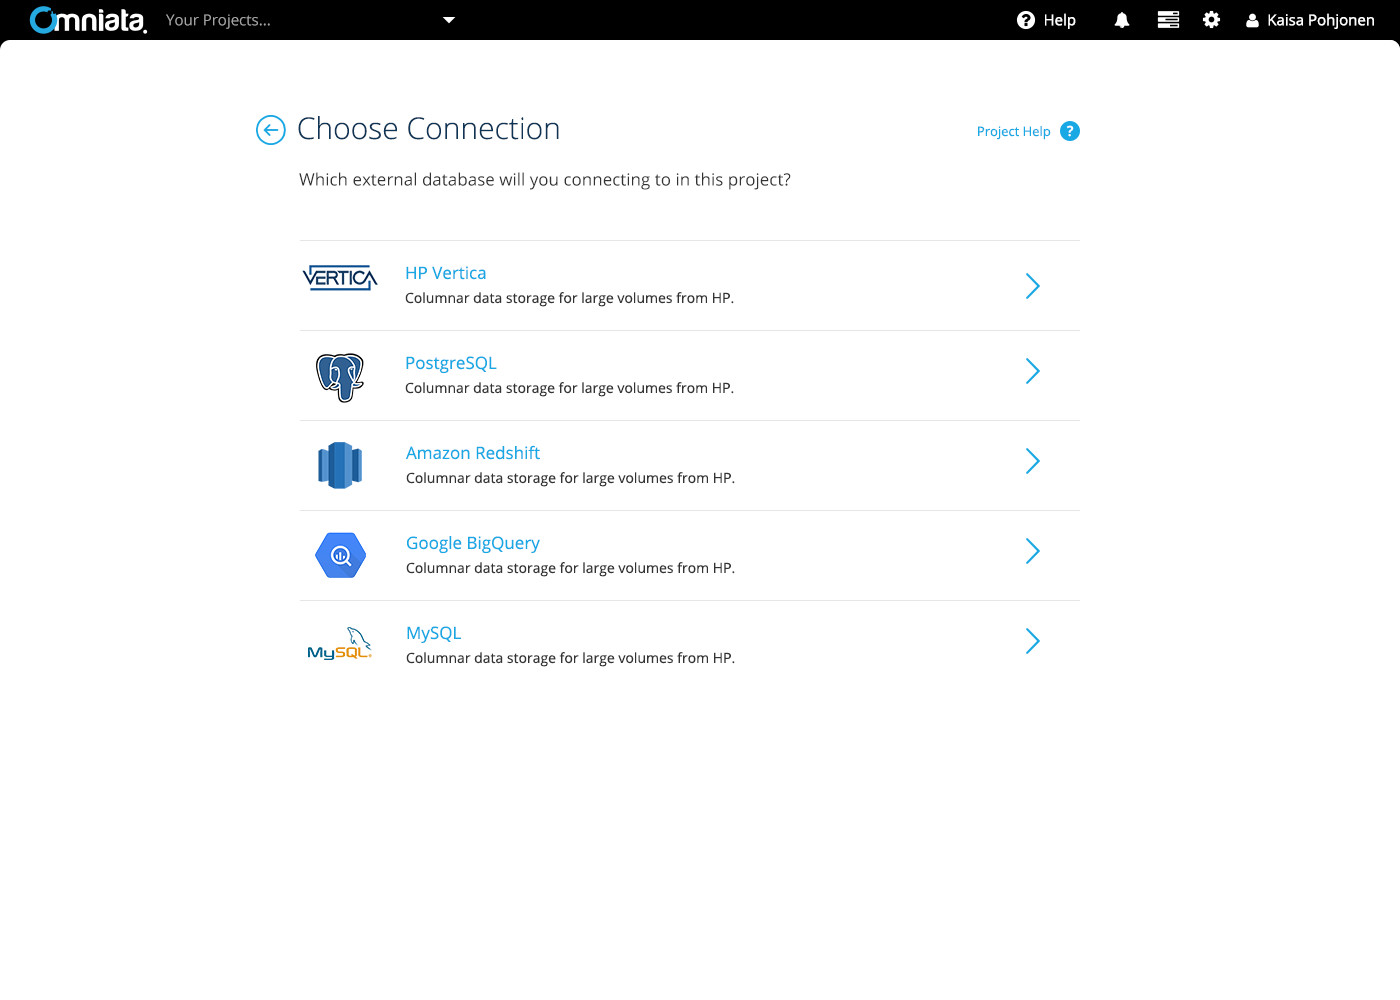Click the PostgreSQL elephant logo
1400x1000 pixels.
(x=340, y=377)
